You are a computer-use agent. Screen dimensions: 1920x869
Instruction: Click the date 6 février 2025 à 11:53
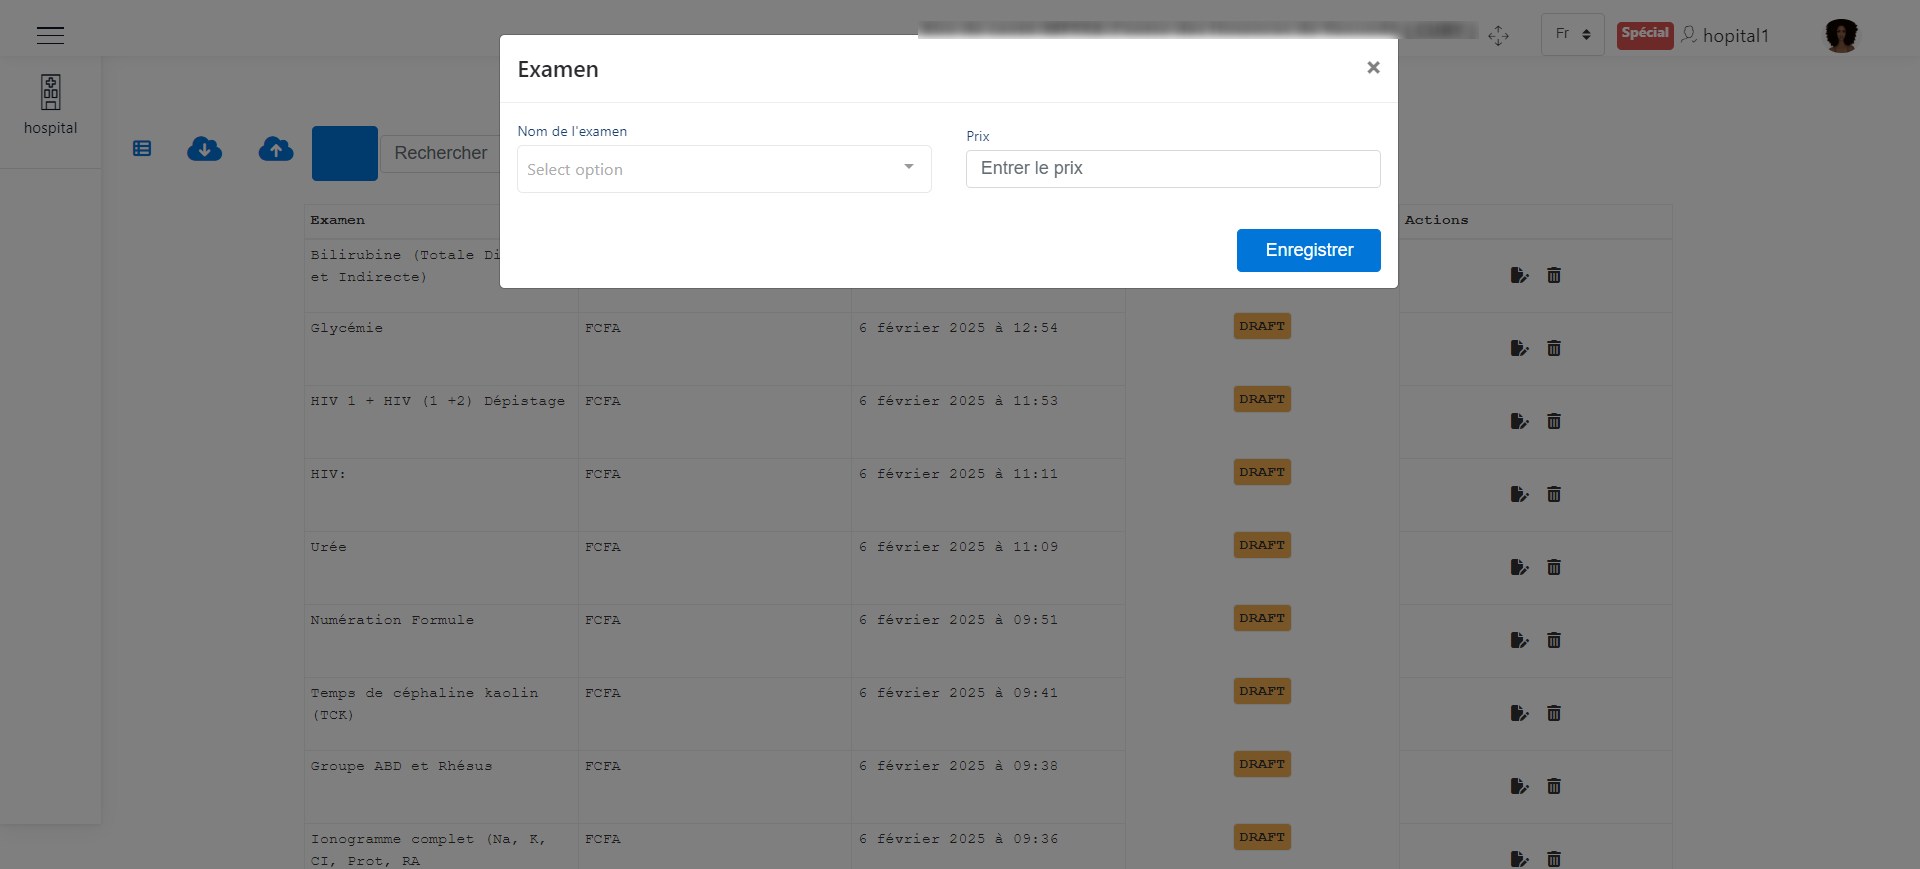[x=958, y=401]
